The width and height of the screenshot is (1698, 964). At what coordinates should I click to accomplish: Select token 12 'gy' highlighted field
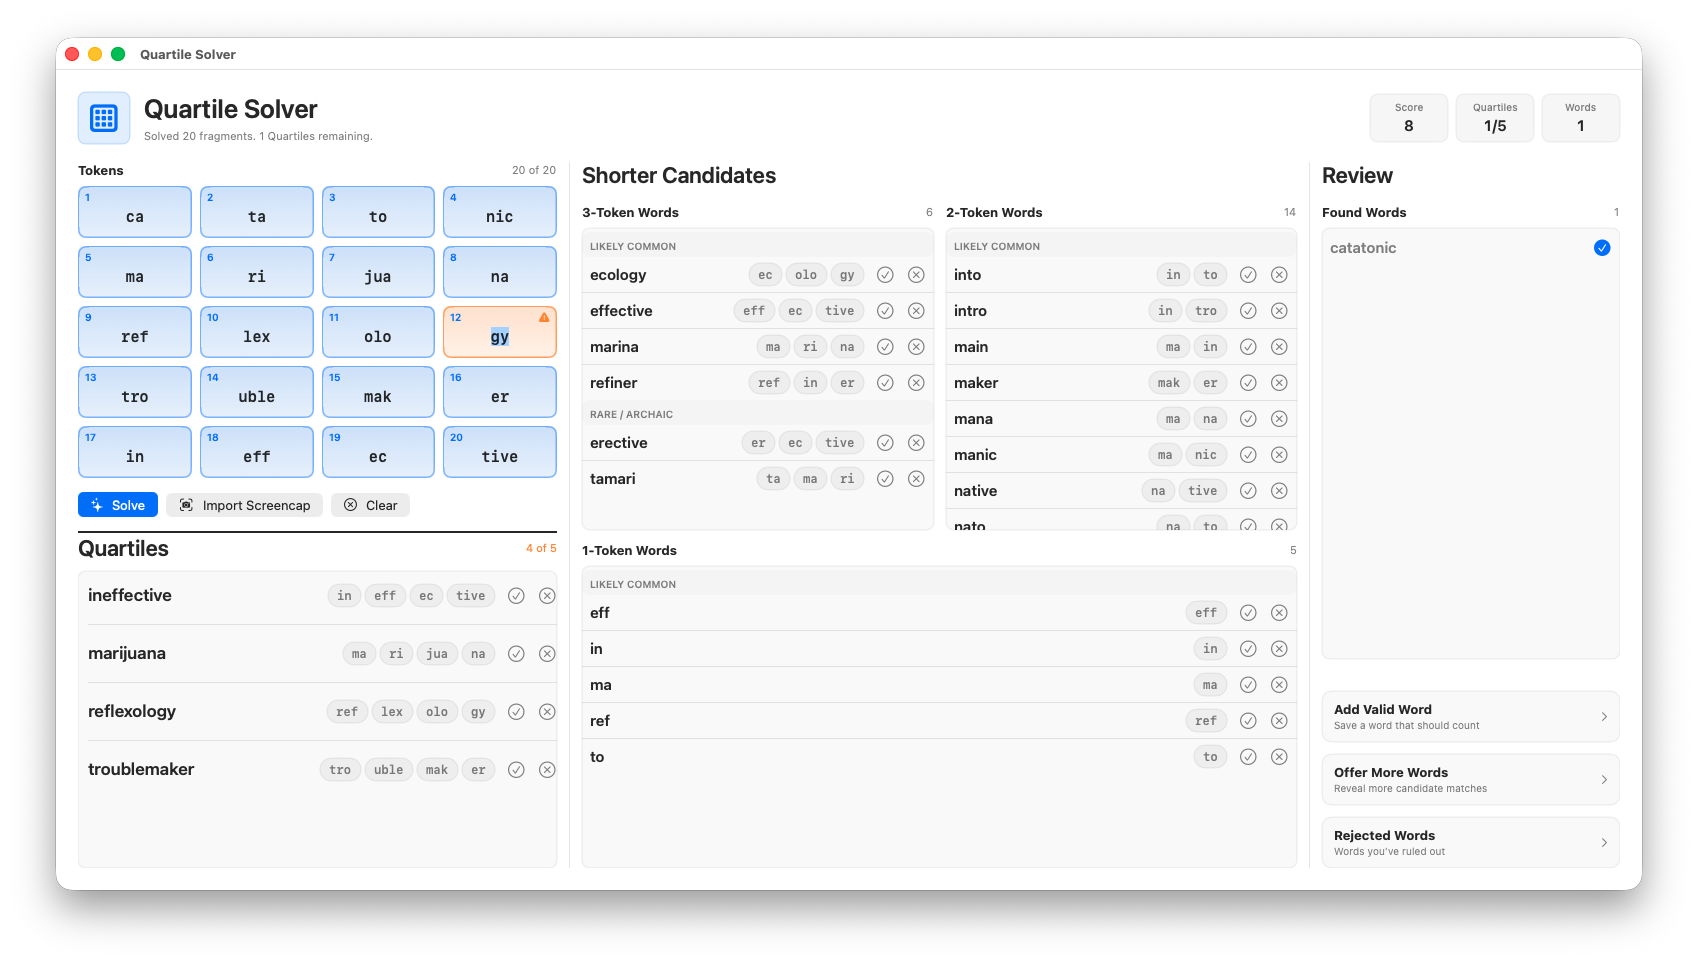pyautogui.click(x=500, y=332)
